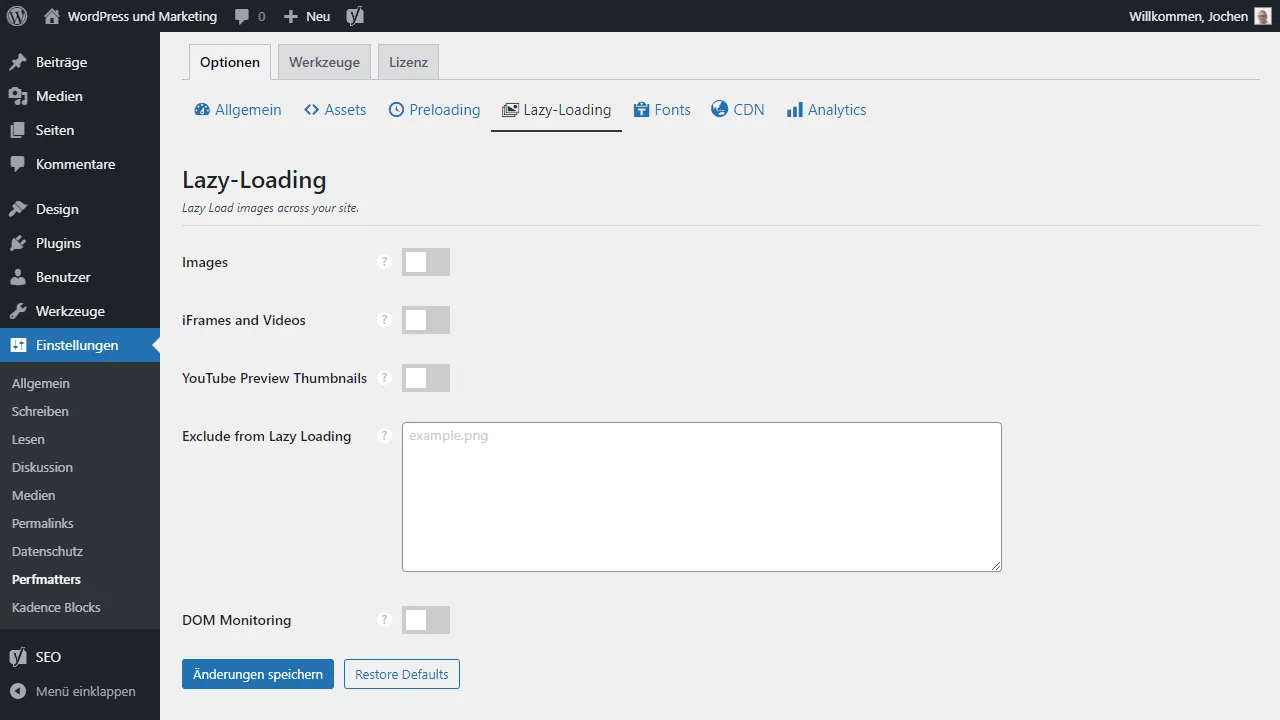
Task: Click the Preloading clock icon
Action: (x=396, y=110)
